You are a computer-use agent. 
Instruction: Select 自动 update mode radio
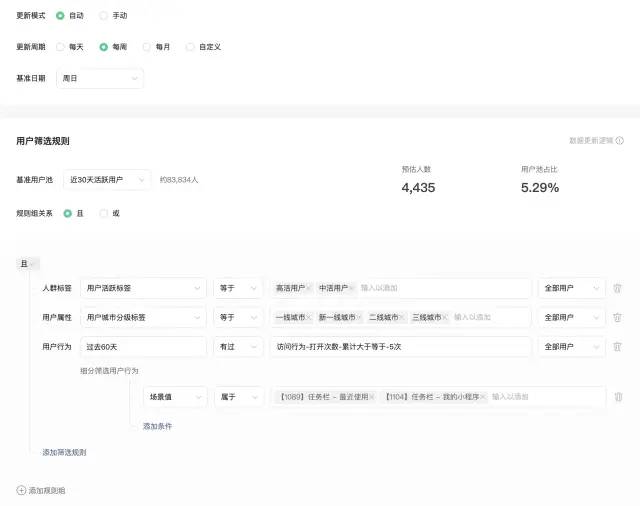point(60,16)
